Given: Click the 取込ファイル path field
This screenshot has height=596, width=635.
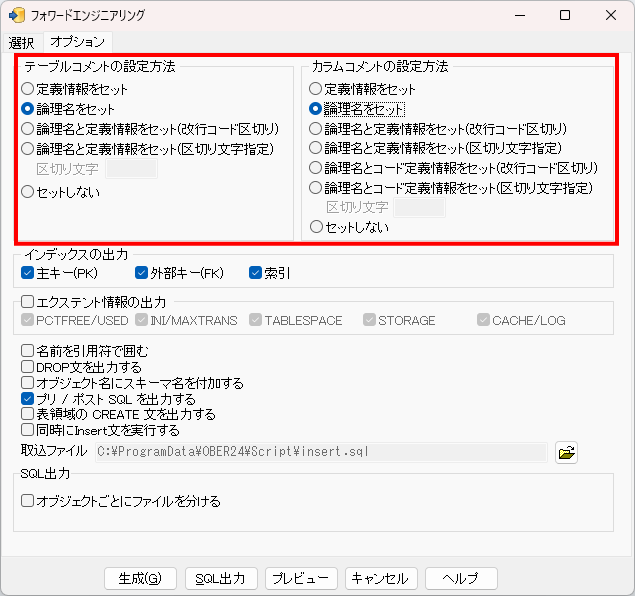Looking at the screenshot, I should (x=322, y=452).
